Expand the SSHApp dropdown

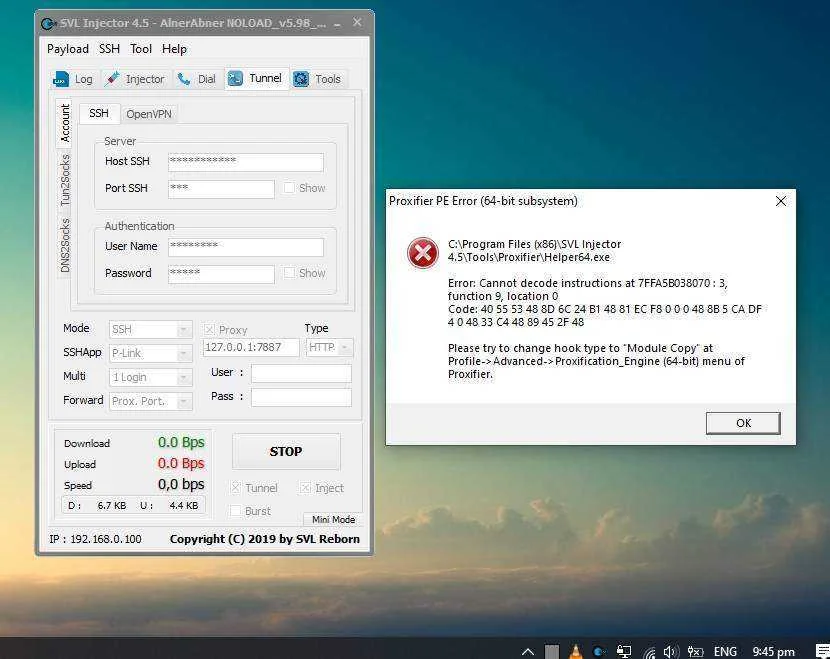click(184, 353)
